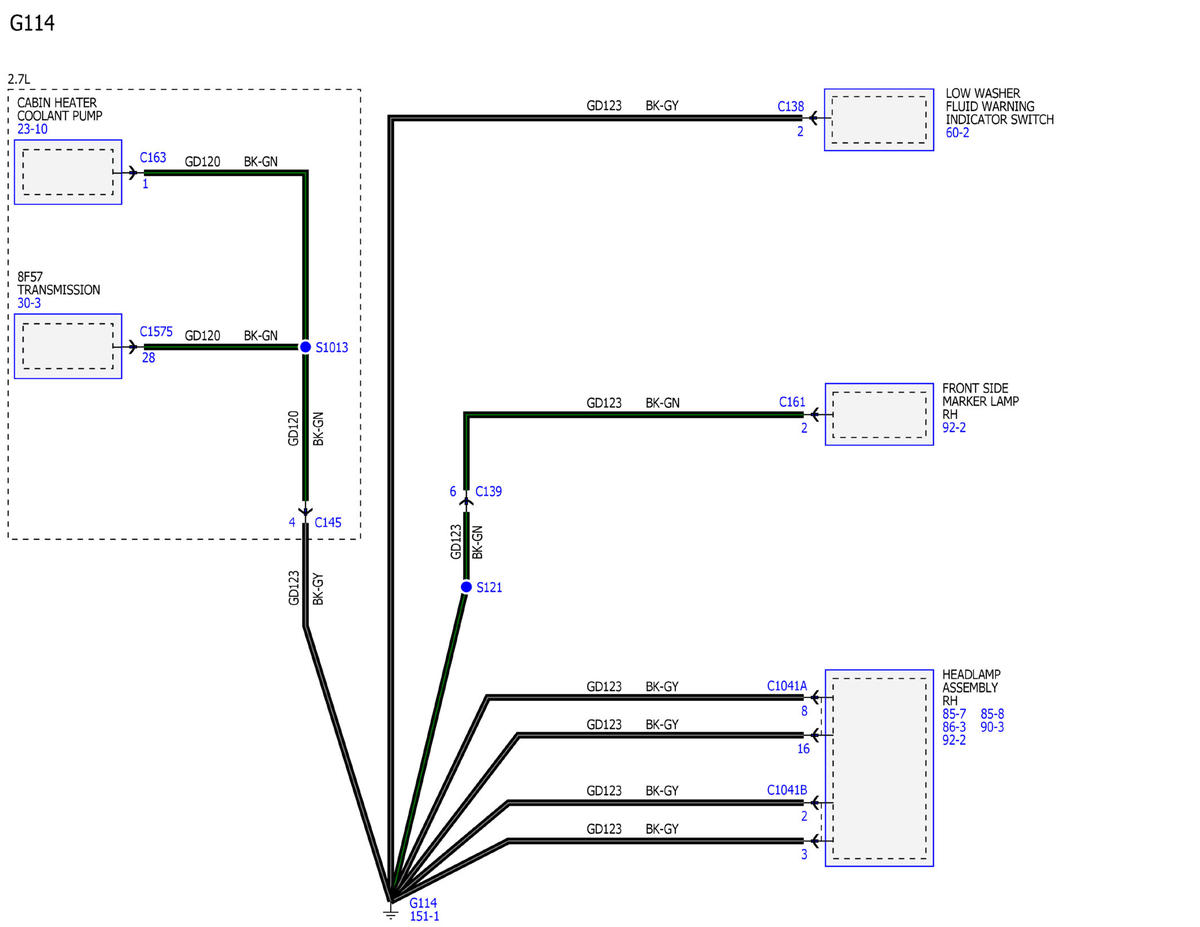Image resolution: width=1200 pixels, height=927 pixels.
Task: Click the Cabin Heater Coolant Pump component box
Action: (68, 172)
